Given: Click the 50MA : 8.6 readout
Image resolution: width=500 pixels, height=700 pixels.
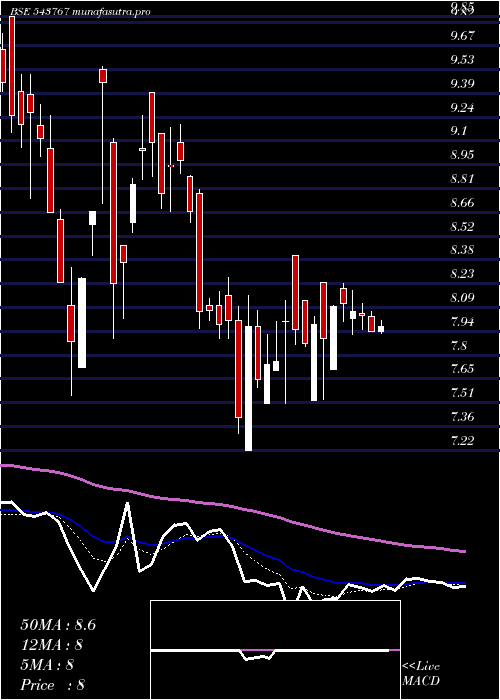Looking at the screenshot, I should pos(58,625).
